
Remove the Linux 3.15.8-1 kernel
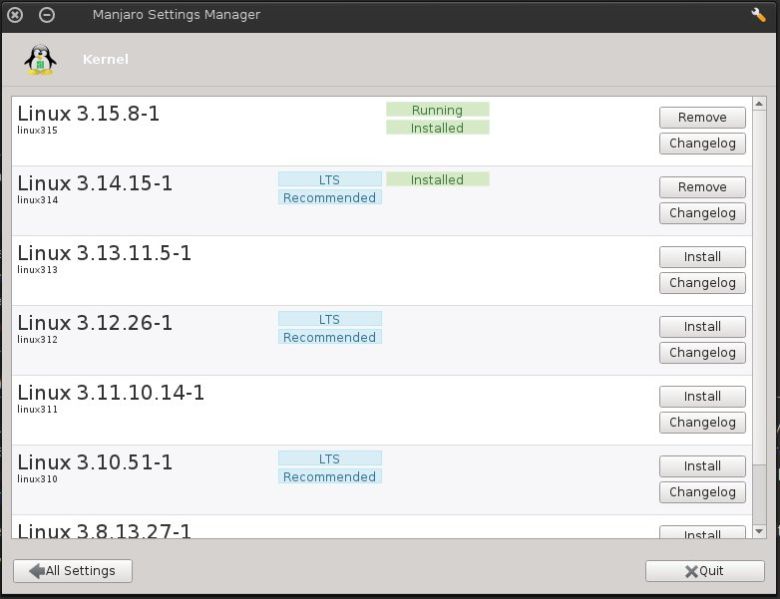(x=702, y=117)
